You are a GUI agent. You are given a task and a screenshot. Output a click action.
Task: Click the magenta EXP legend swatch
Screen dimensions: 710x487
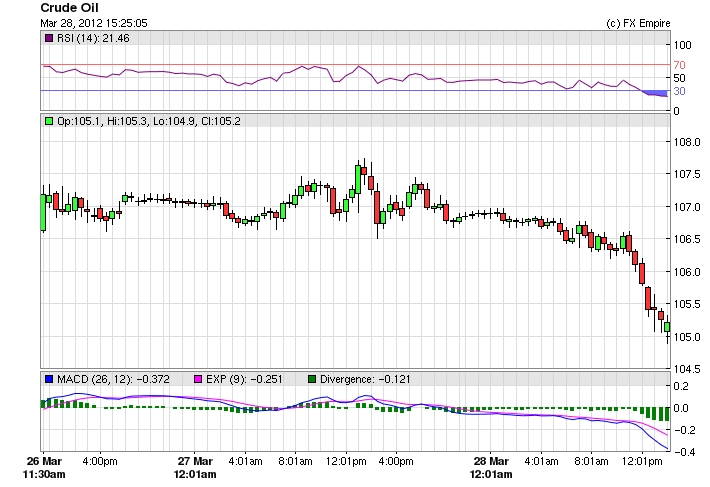198,379
